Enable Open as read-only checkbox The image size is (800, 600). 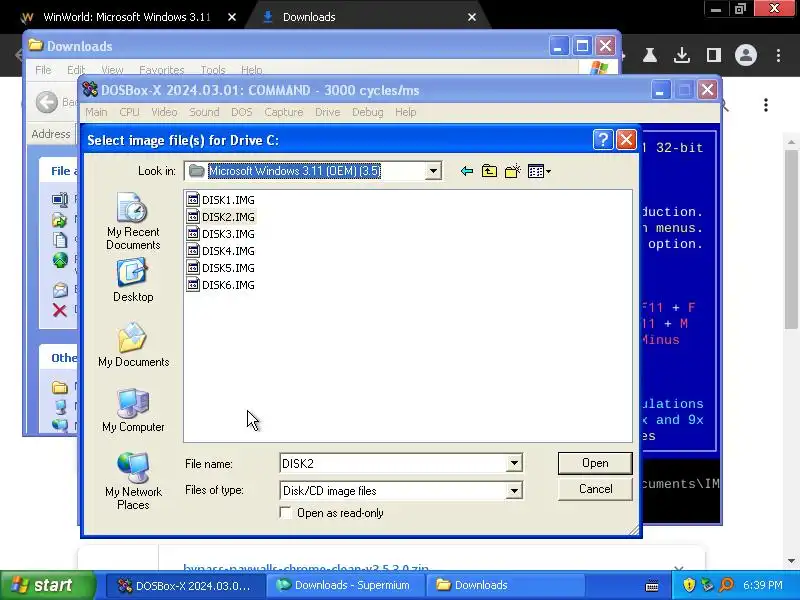click(286, 513)
